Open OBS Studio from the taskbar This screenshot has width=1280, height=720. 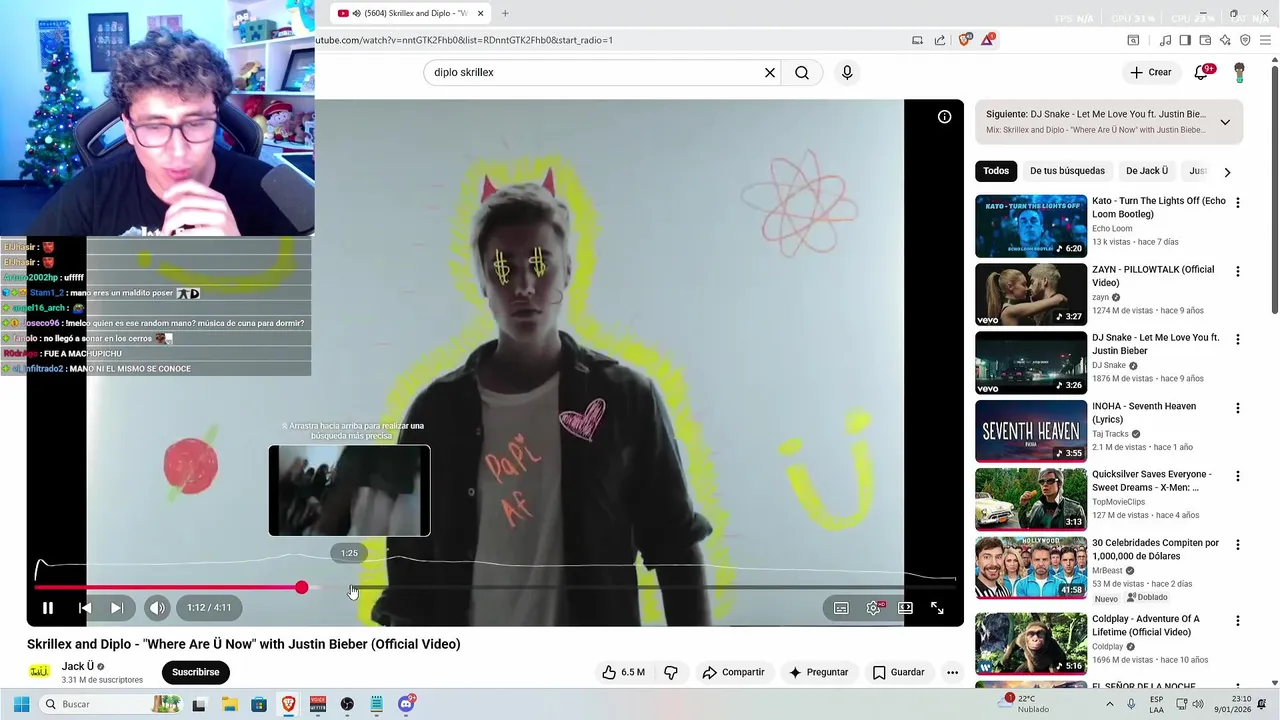tap(347, 704)
